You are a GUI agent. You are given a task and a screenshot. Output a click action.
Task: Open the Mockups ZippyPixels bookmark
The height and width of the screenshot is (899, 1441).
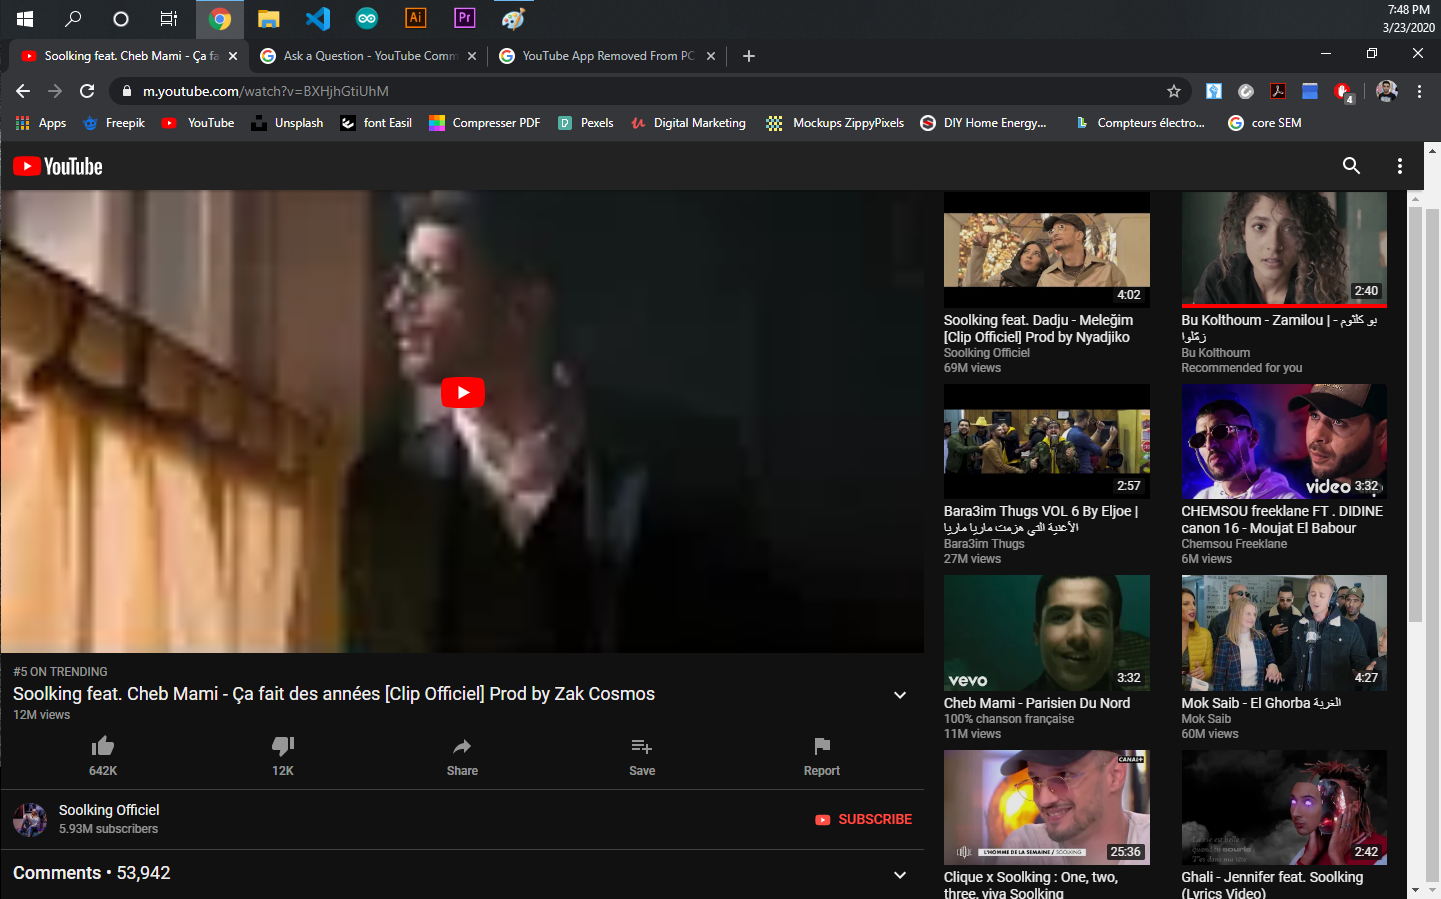tap(835, 123)
